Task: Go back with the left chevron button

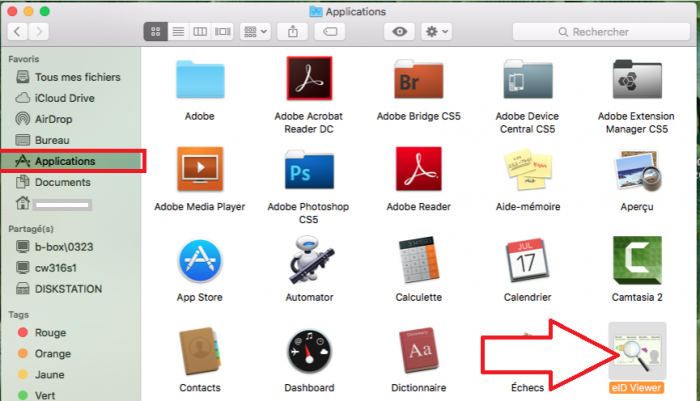Action: click(x=17, y=31)
